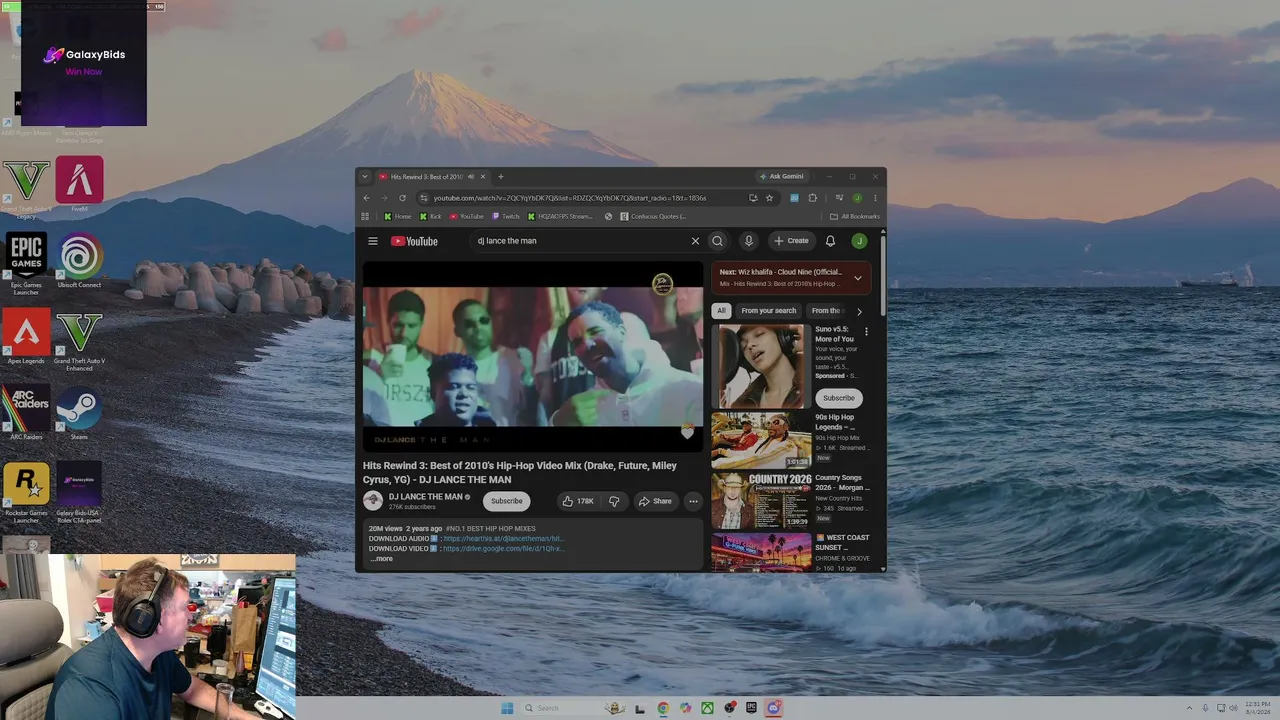Screen dimensions: 1280x720
Task: Click the video player to pause
Action: point(533,357)
